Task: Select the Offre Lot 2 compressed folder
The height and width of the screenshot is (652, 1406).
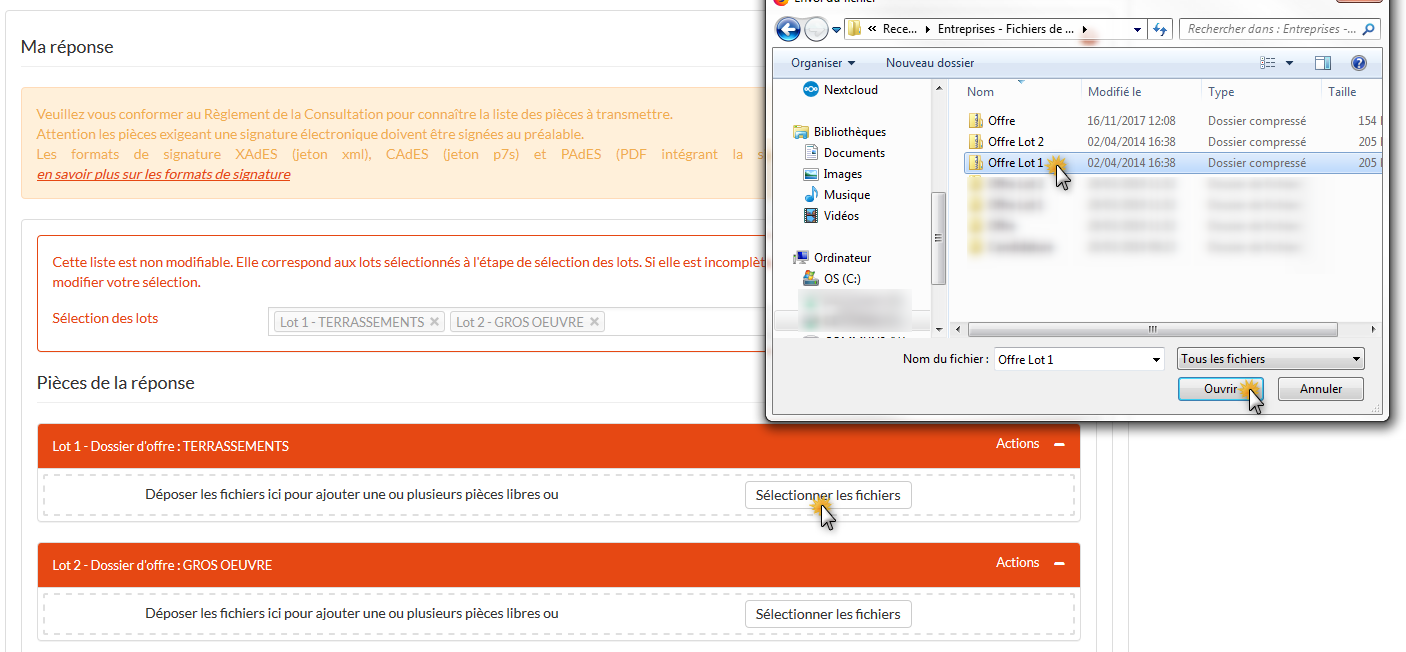Action: pos(1015,142)
